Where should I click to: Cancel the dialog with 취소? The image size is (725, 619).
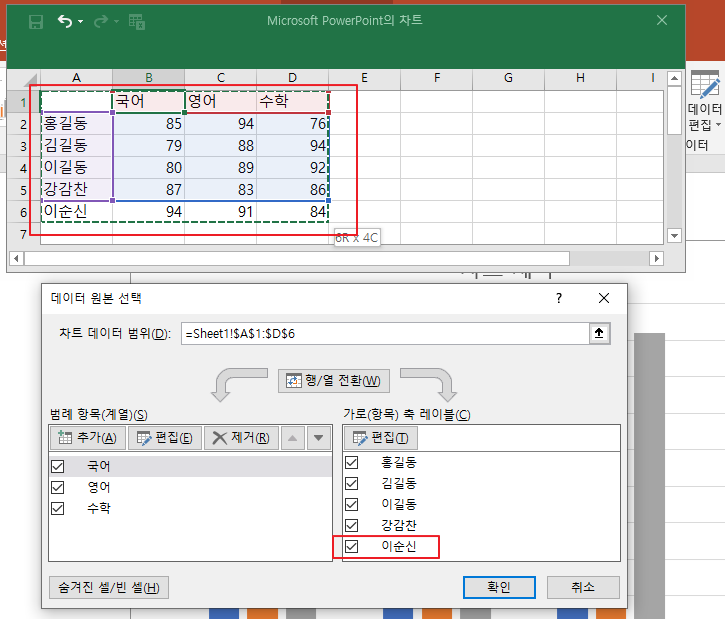click(x=583, y=588)
